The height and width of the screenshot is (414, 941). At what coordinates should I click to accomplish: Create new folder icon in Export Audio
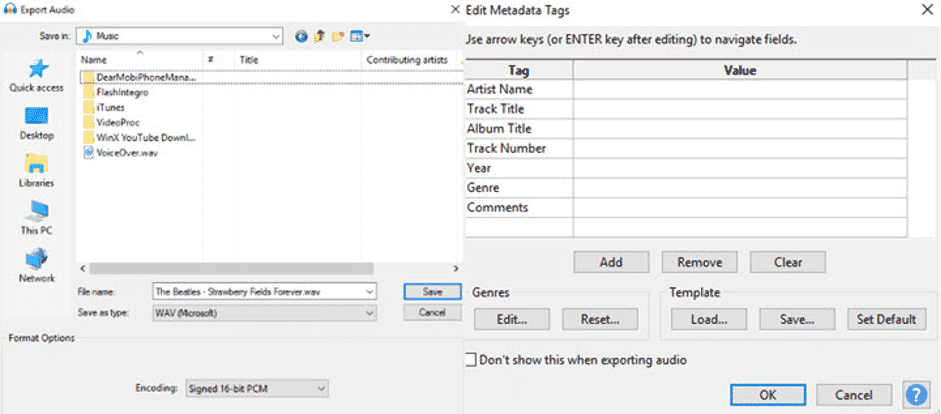(337, 37)
